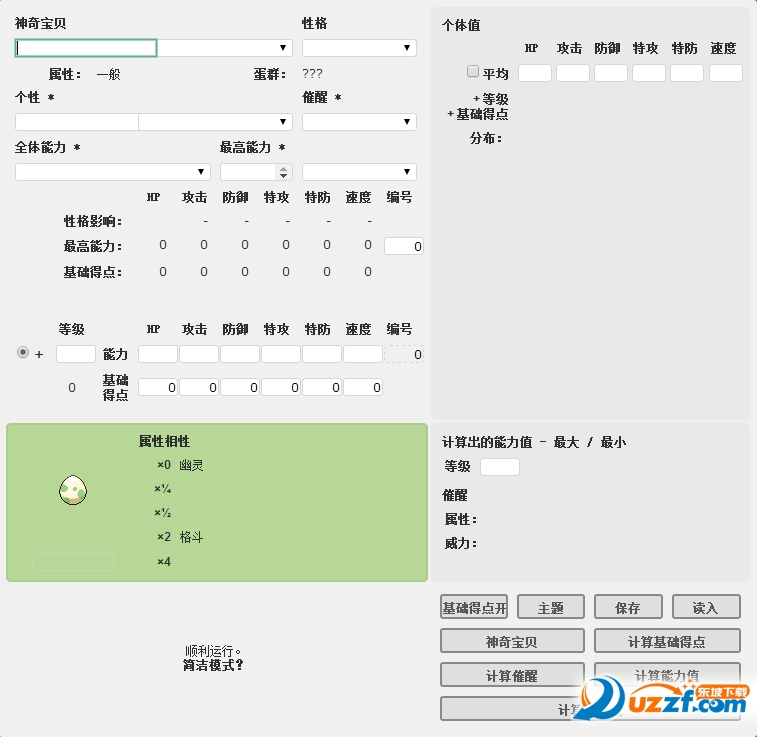Click the Pokémon egg sprite image
The width and height of the screenshot is (757, 737).
tap(73, 489)
